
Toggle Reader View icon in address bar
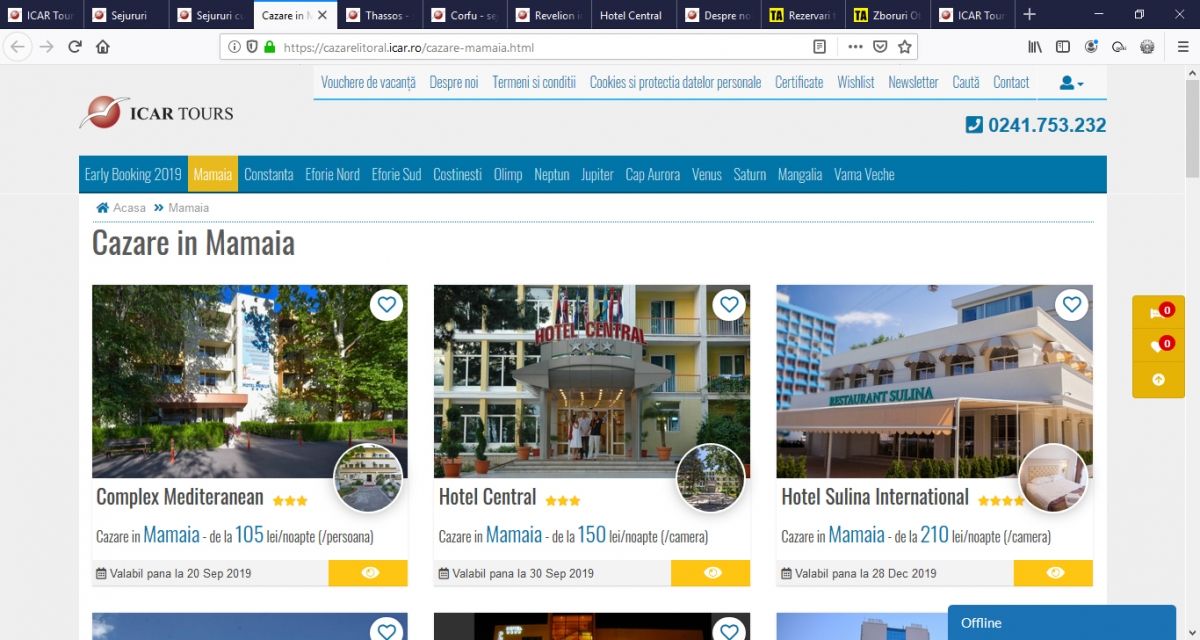(820, 47)
